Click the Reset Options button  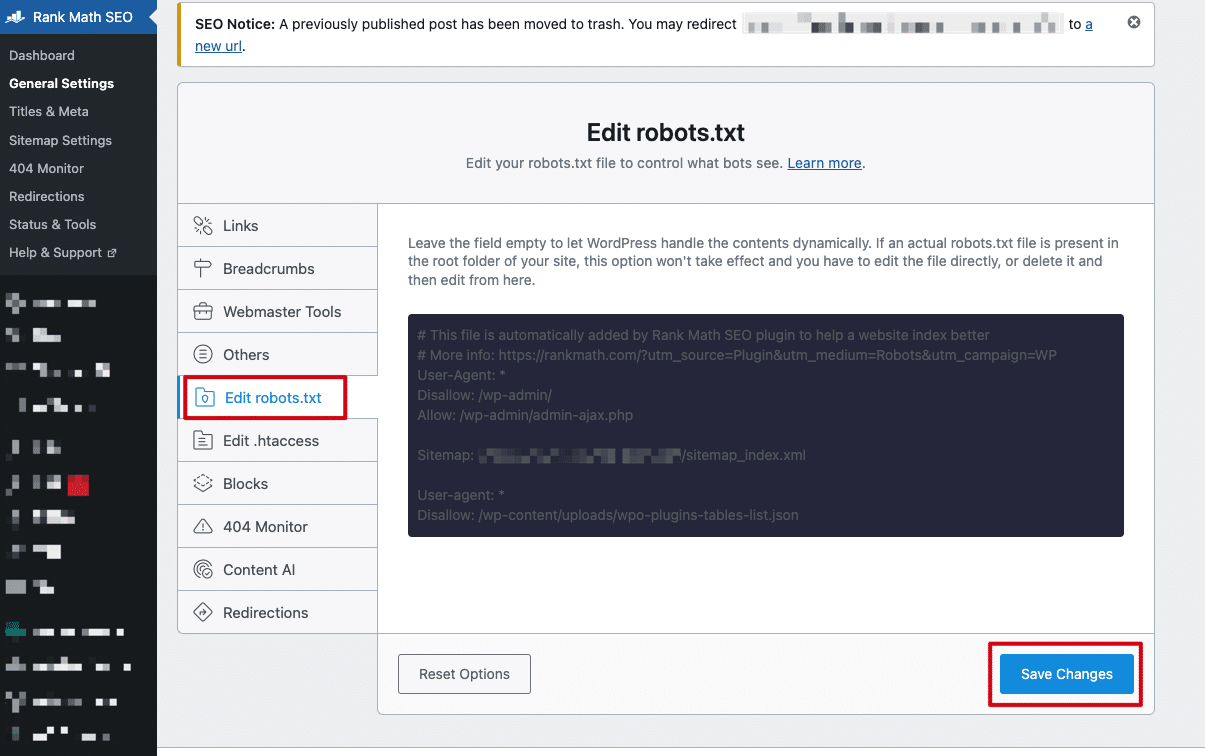(x=464, y=674)
